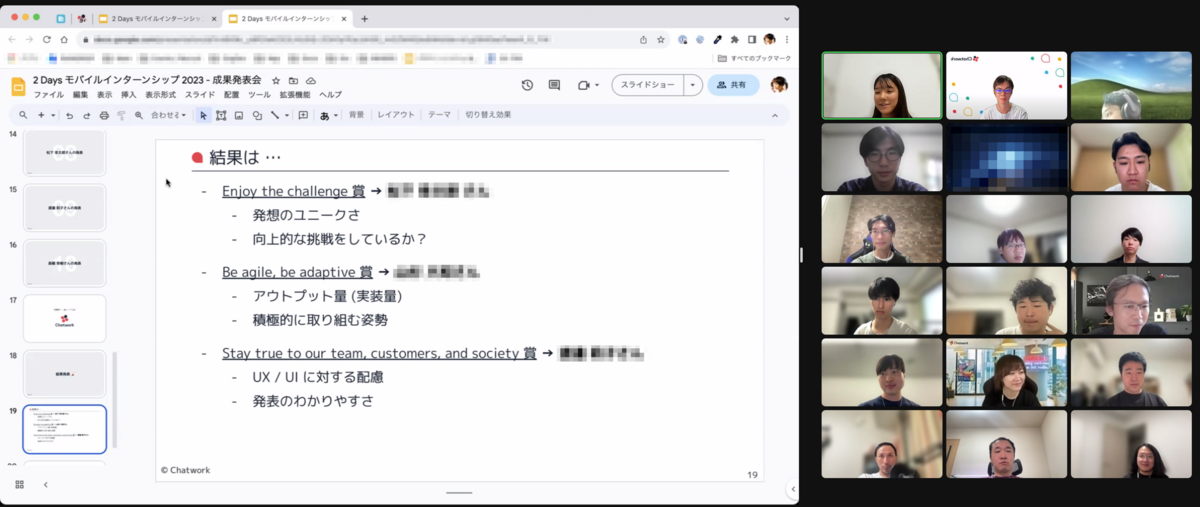Image resolution: width=1200 pixels, height=507 pixels.
Task: Choose the select arrow cursor tool
Action: [x=203, y=115]
